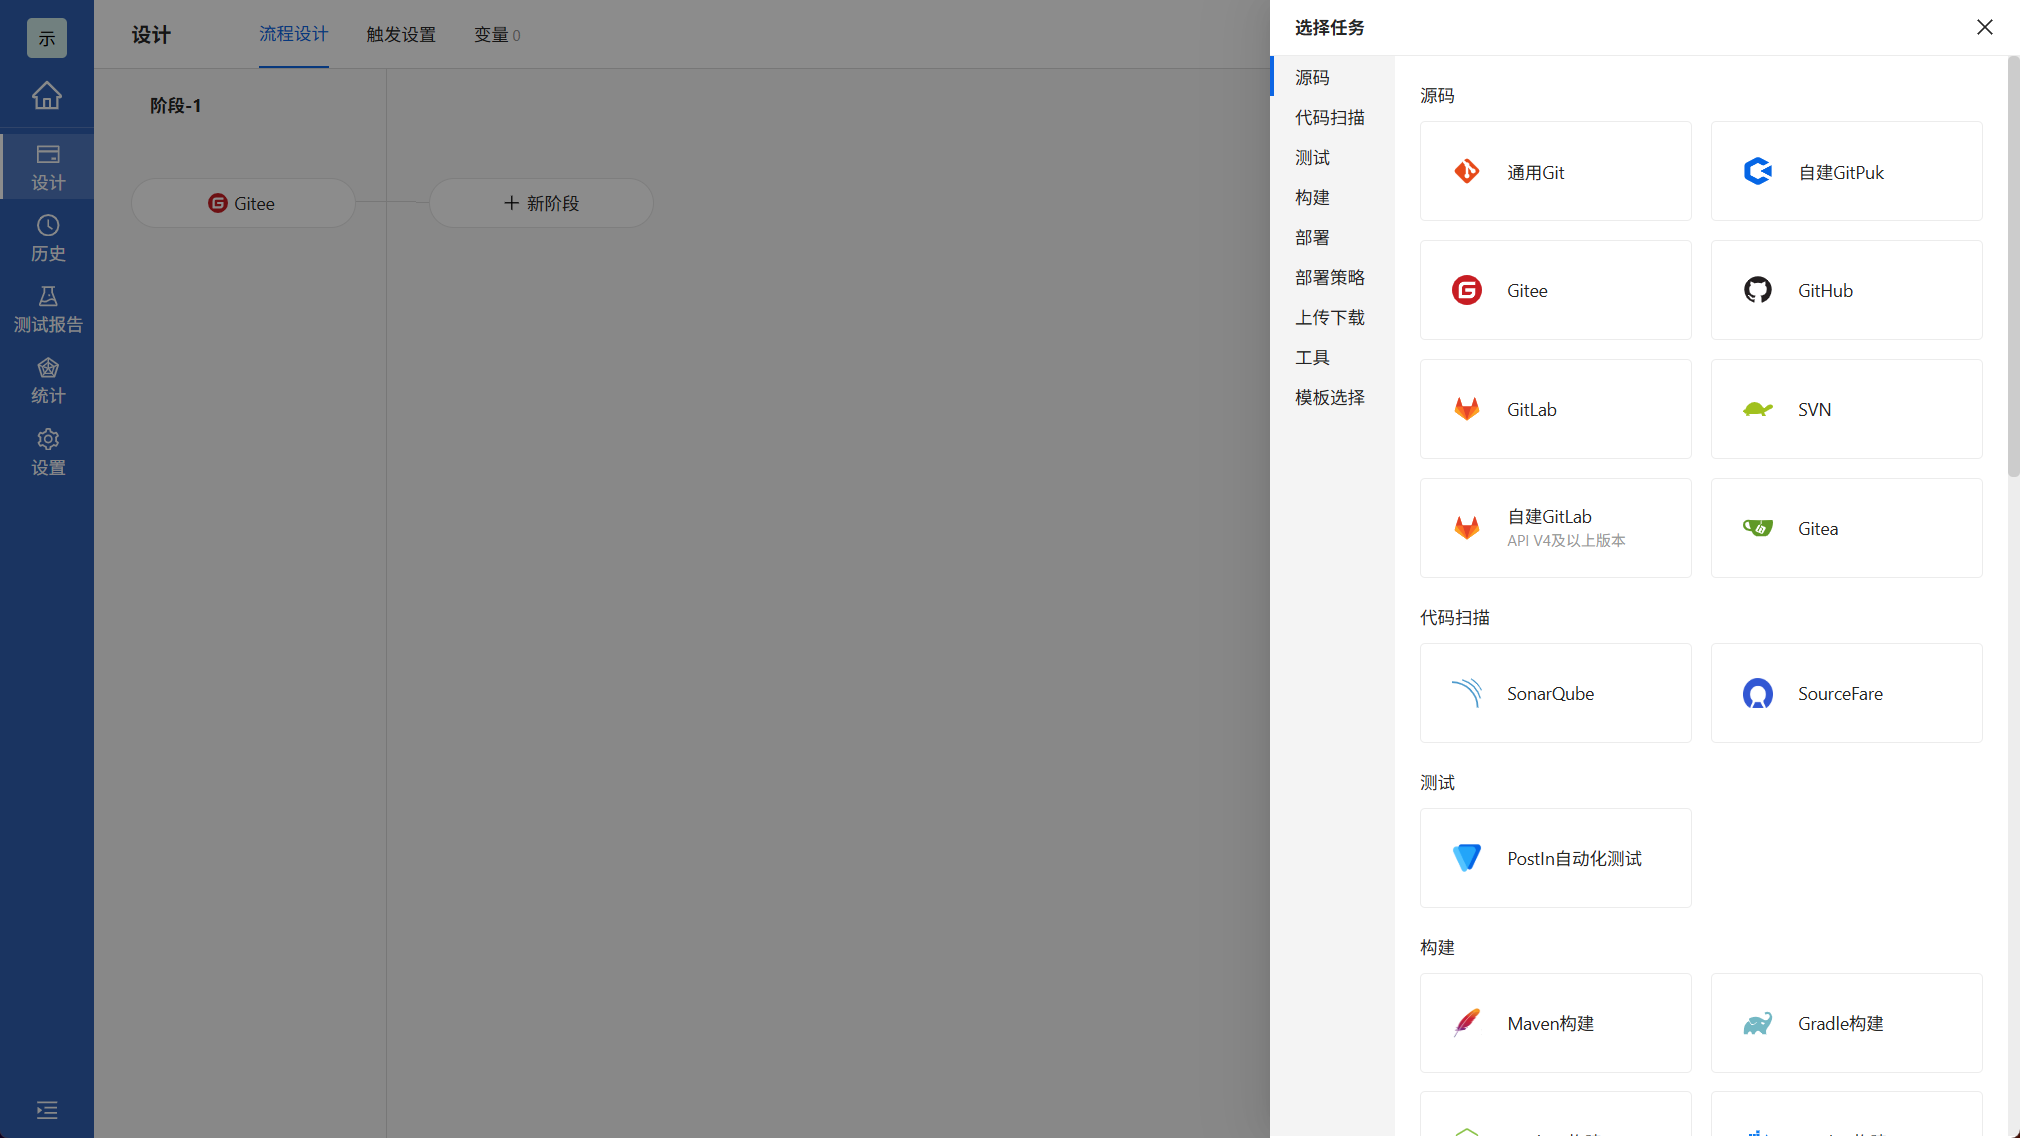Add a new stage with 新阶段 button
Screen dimensions: 2020x1138
[541, 203]
